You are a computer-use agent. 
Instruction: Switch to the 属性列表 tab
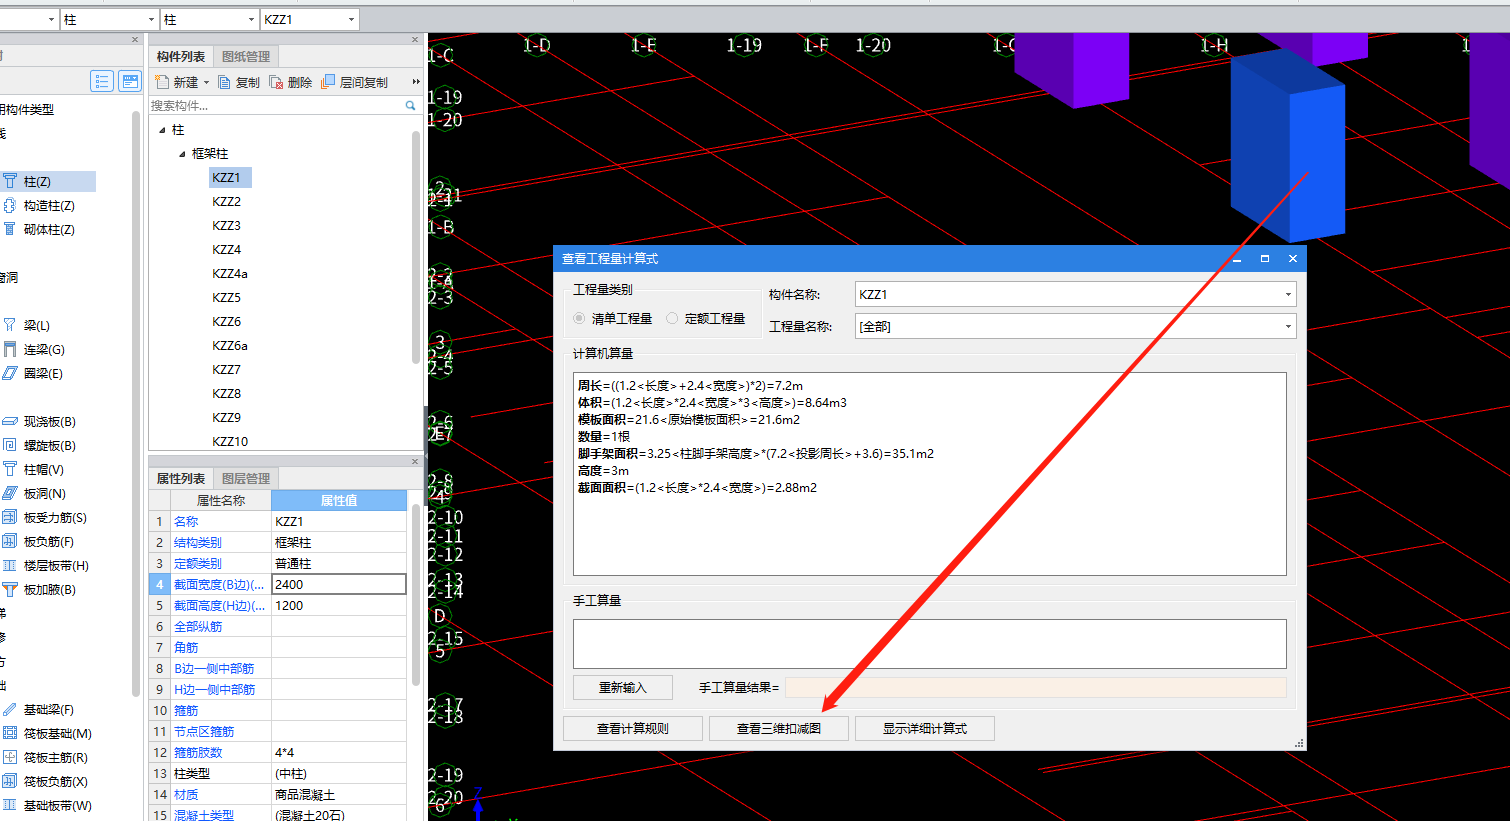[x=181, y=479]
